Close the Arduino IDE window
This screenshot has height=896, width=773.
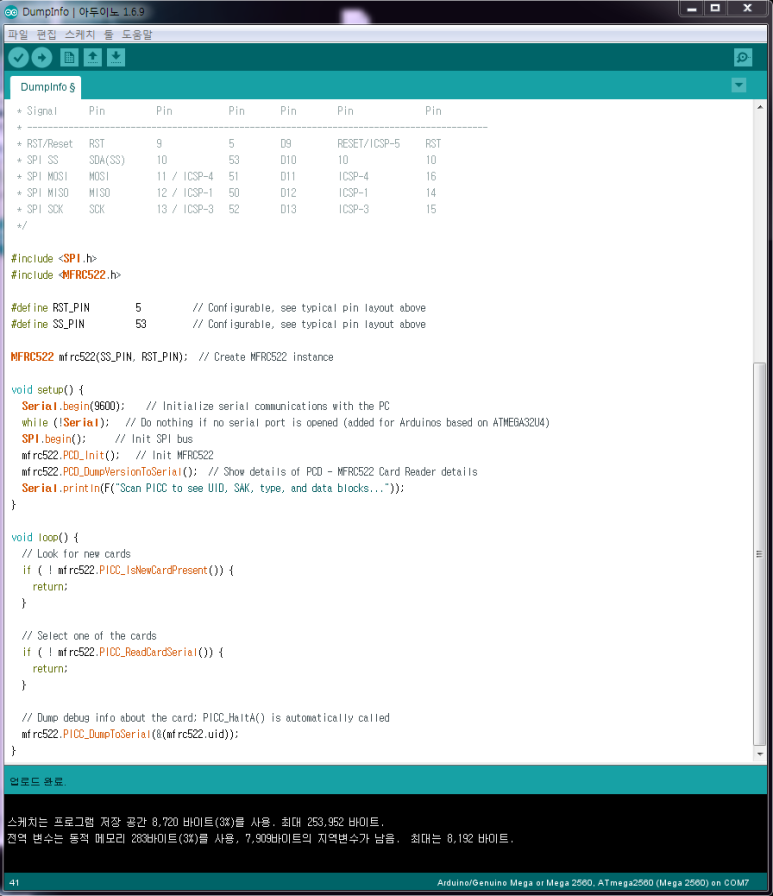point(747,9)
